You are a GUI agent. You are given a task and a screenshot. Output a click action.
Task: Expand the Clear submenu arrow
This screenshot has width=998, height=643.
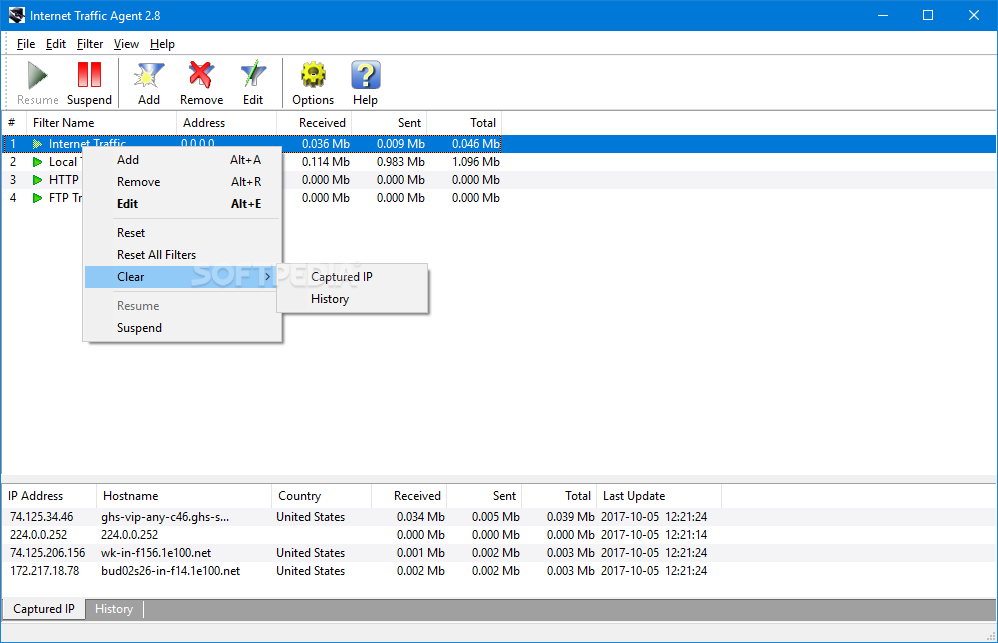pyautogui.click(x=268, y=277)
